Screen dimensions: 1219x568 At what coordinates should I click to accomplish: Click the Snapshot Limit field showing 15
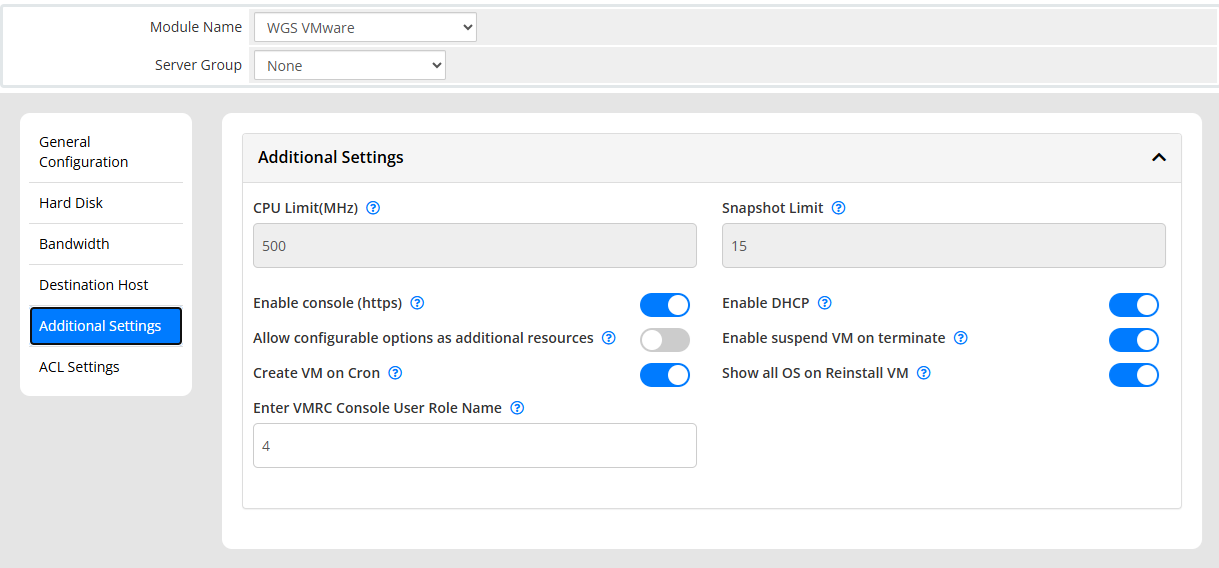tap(944, 245)
